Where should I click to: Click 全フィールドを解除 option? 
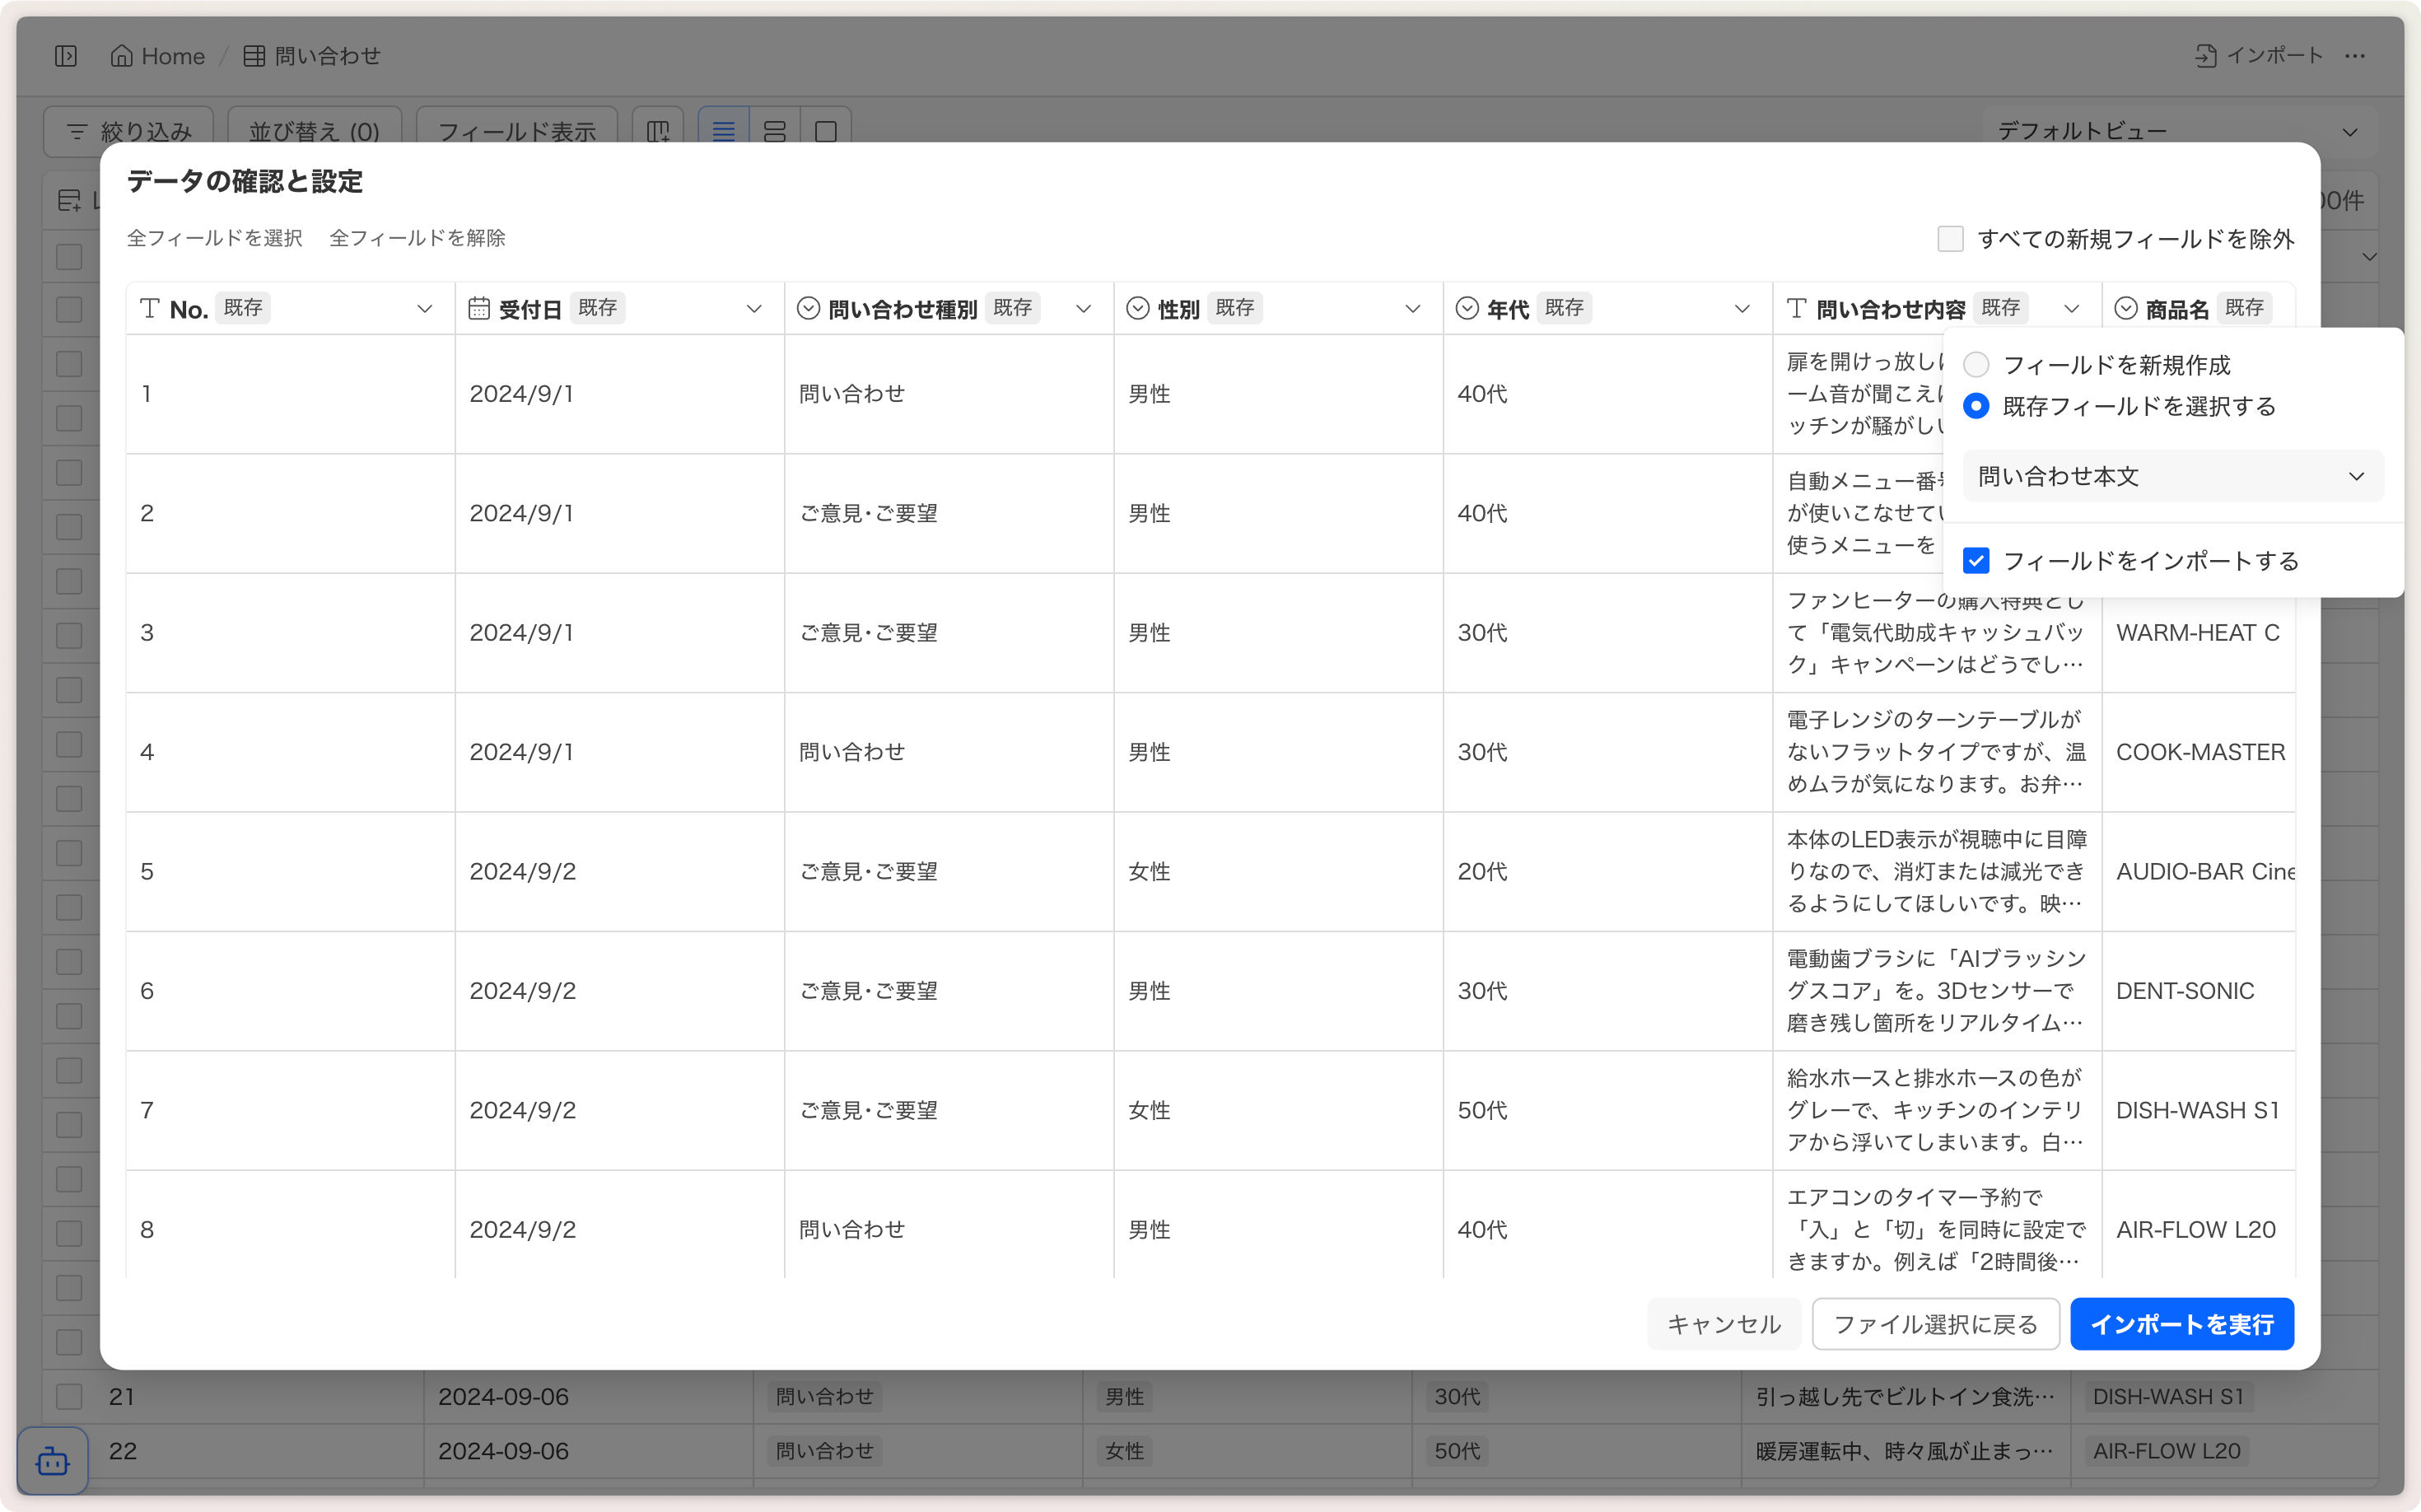(417, 238)
